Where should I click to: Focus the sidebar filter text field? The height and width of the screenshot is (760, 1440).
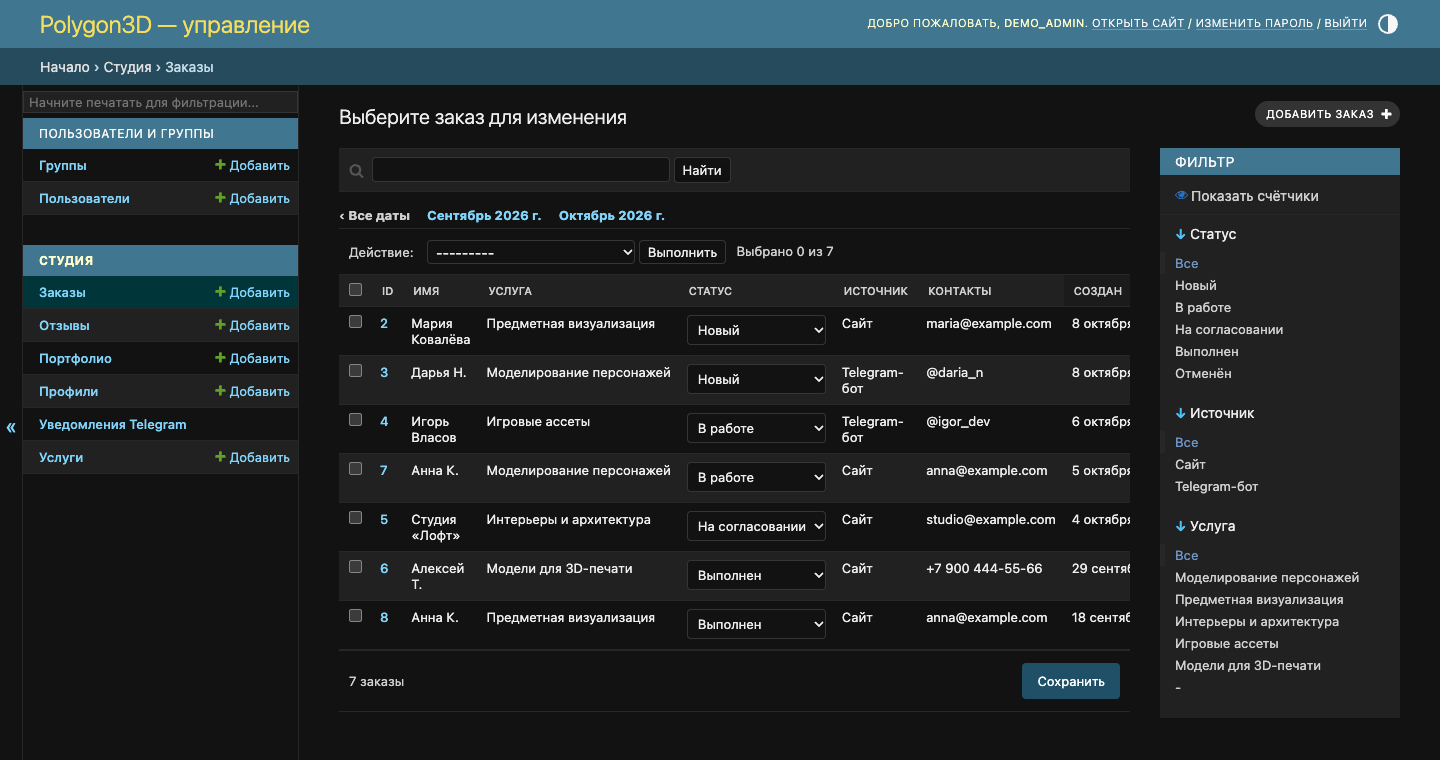pos(160,102)
